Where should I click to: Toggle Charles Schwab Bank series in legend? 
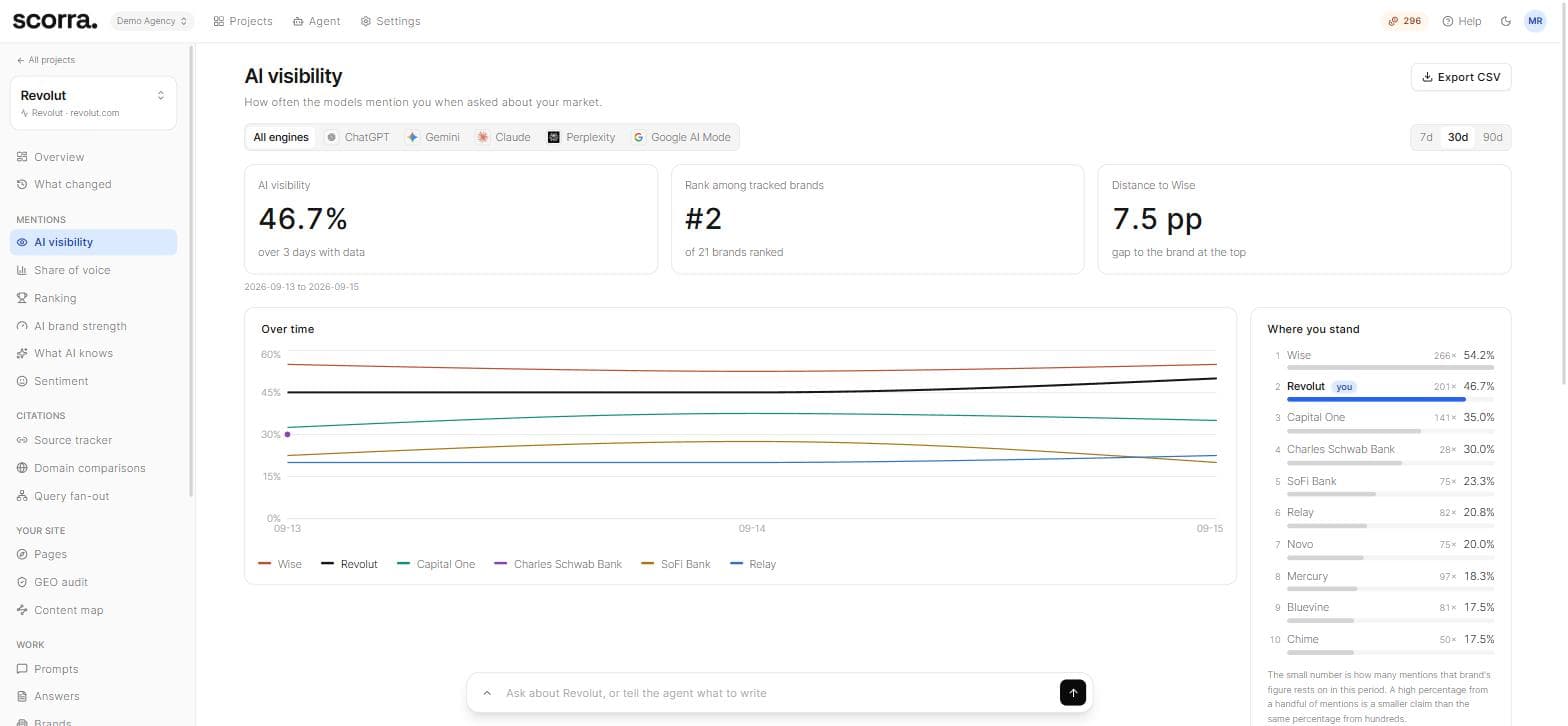click(558, 564)
